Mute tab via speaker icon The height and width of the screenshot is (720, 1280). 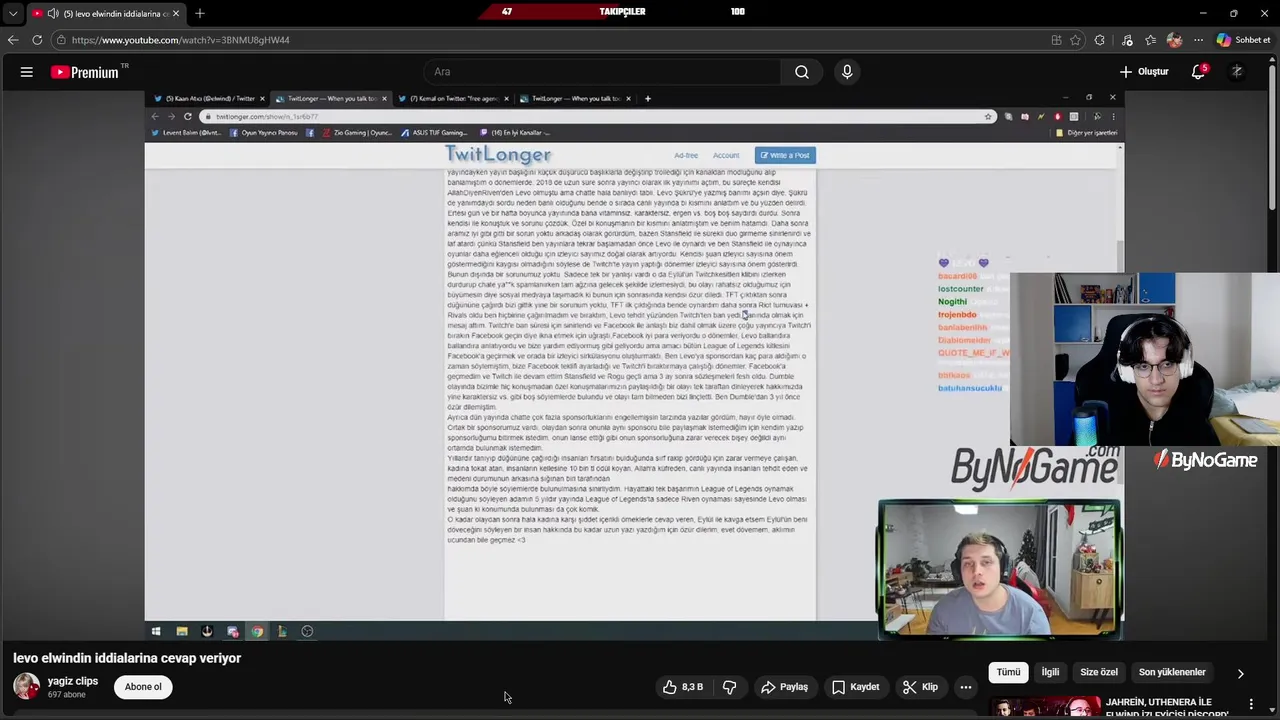[53, 14]
